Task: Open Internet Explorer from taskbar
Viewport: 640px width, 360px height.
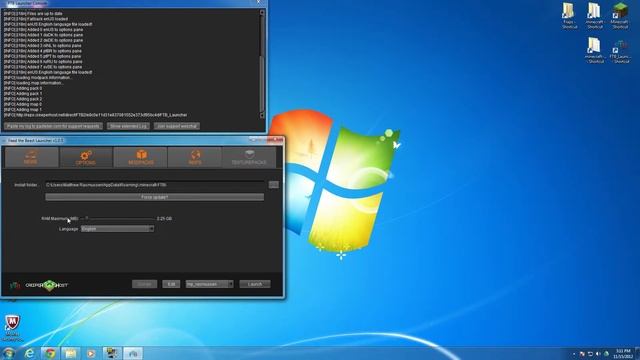Action: pyautogui.click(x=29, y=353)
